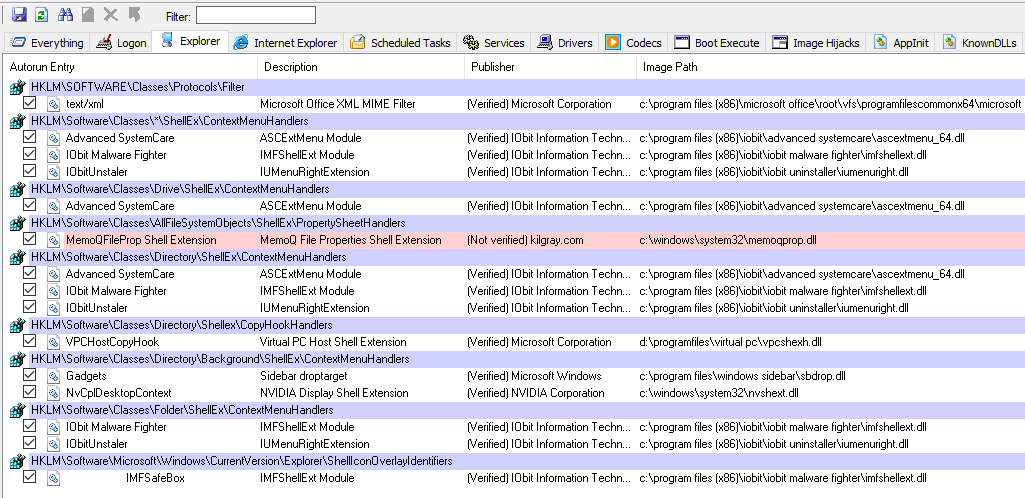Select the Everything tab
This screenshot has width=1025, height=498.
[x=46, y=43]
